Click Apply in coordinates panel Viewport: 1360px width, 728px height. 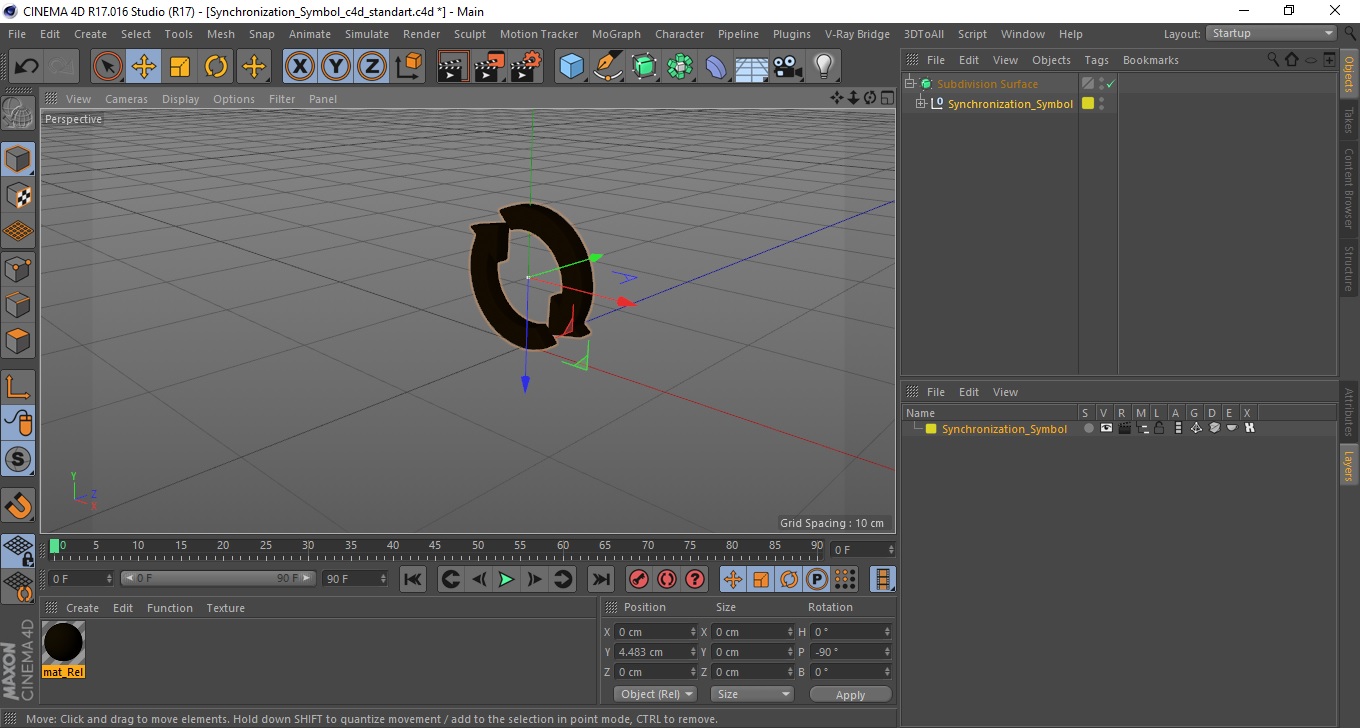(850, 695)
